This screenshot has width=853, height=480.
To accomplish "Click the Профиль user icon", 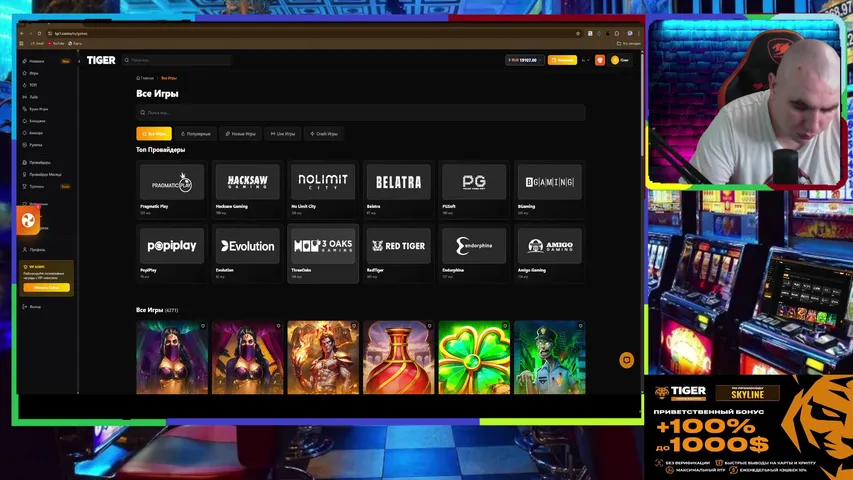I will (x=24, y=249).
